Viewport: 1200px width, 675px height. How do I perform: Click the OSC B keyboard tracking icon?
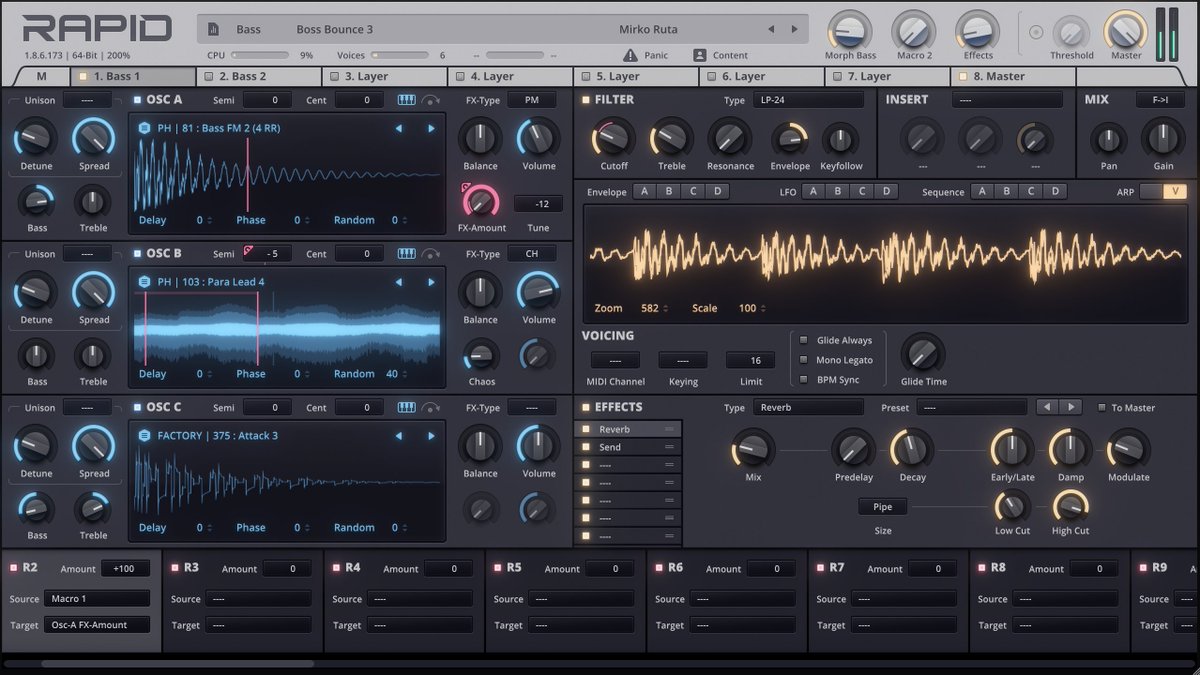[406, 254]
